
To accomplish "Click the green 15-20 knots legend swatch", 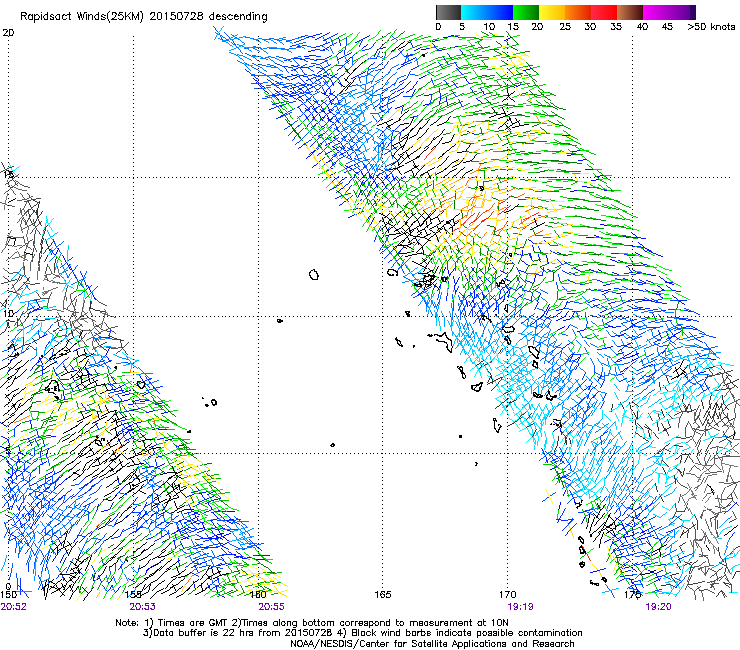I will click(x=526, y=12).
